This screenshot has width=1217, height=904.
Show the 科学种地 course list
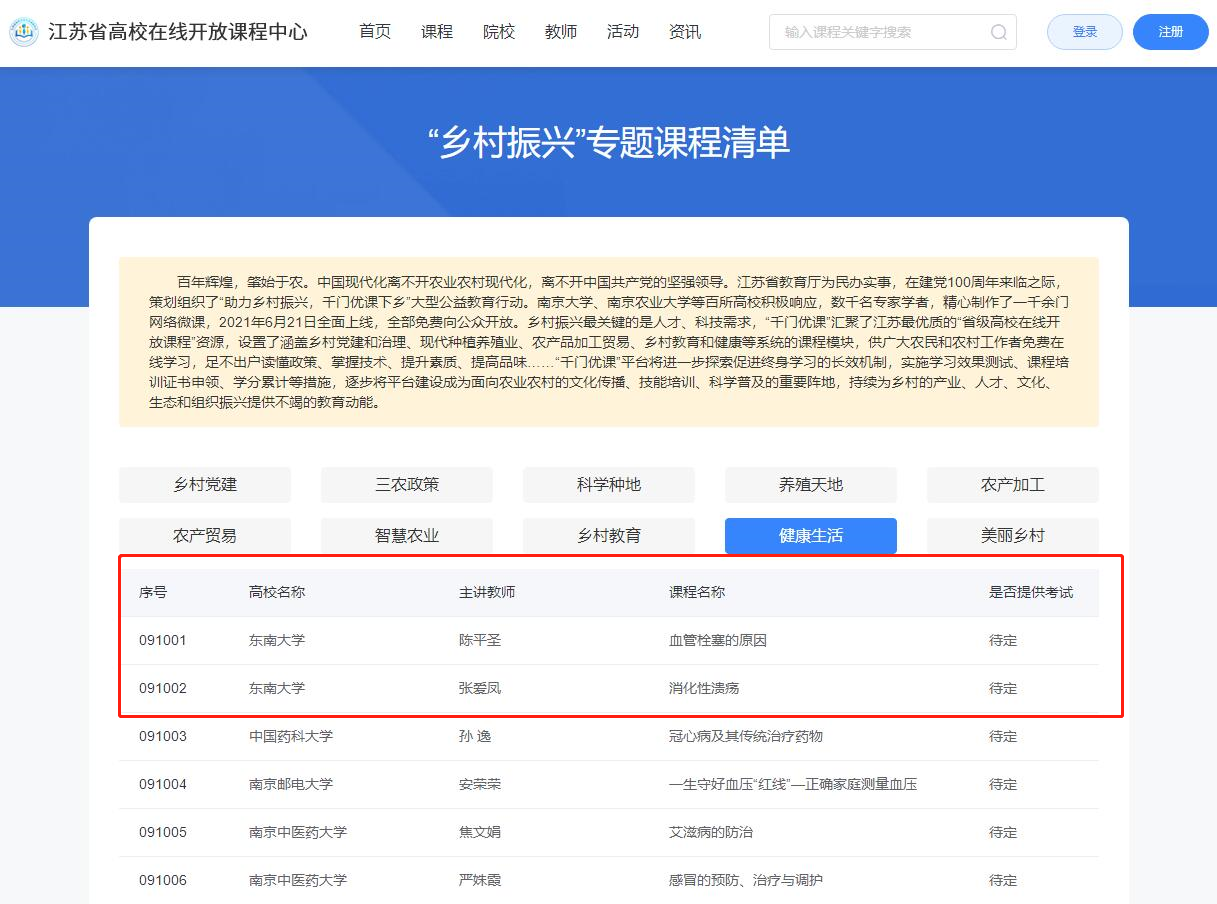pos(609,485)
